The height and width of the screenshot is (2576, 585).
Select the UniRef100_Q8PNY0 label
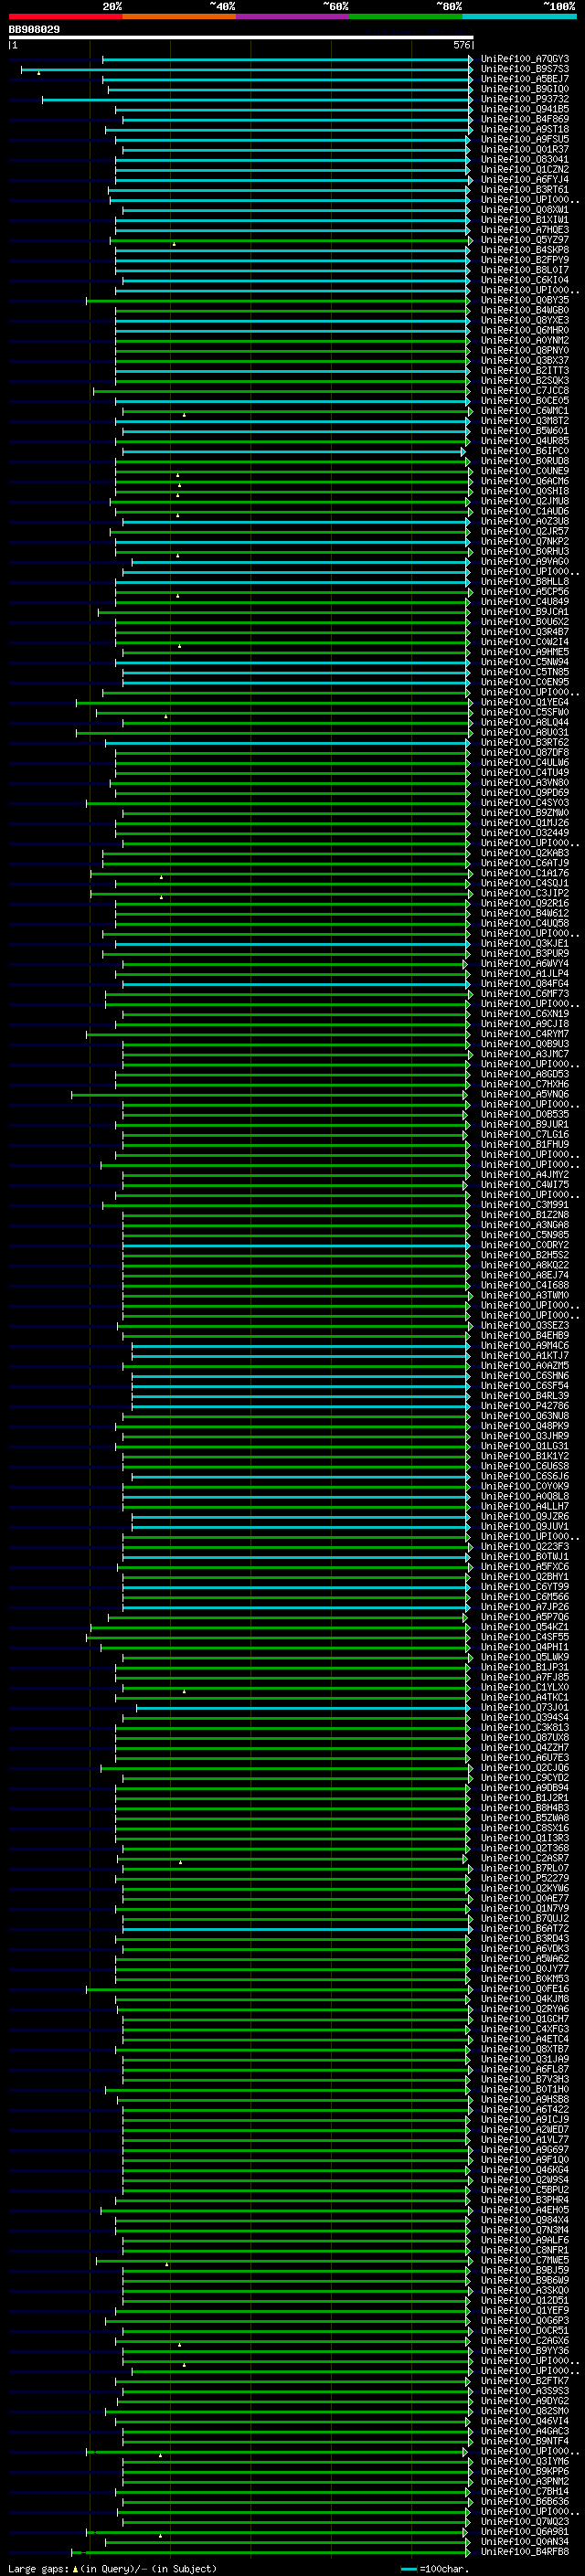(x=524, y=351)
